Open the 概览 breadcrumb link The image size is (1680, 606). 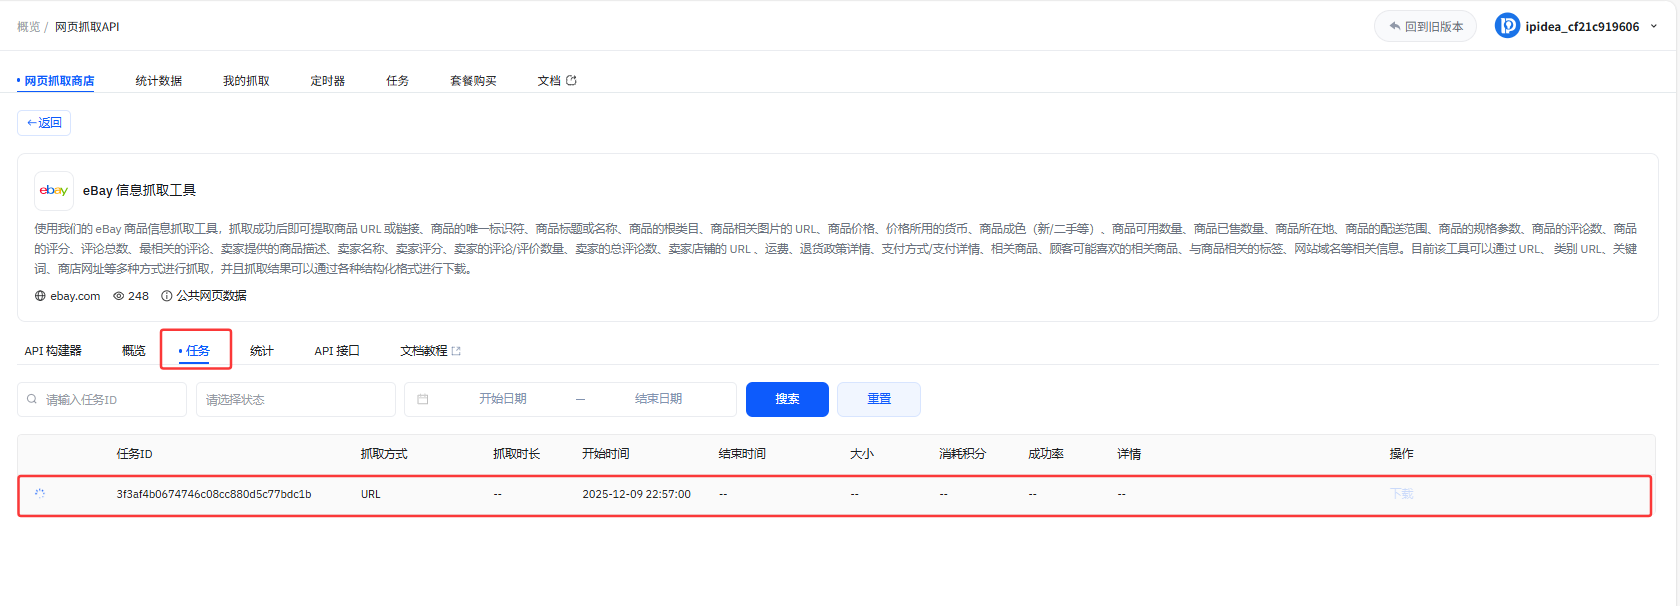click(28, 27)
